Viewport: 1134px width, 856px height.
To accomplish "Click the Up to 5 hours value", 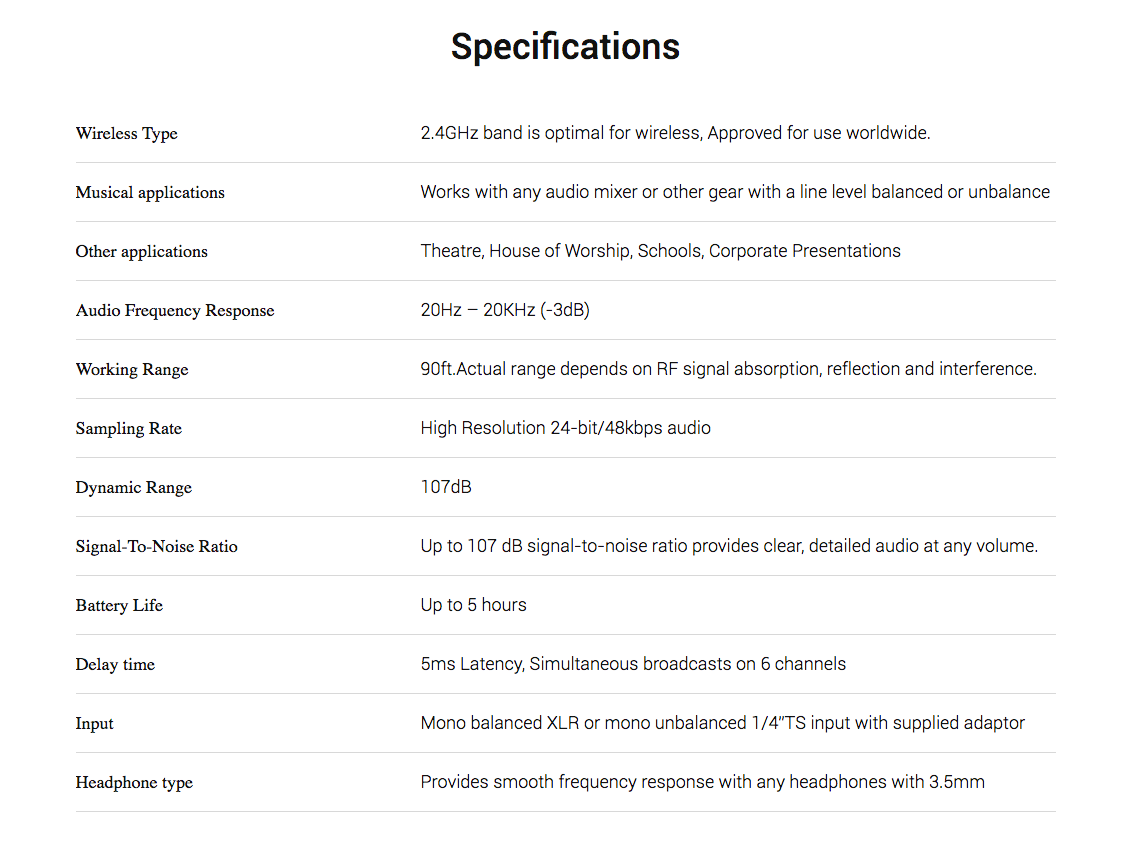I will (474, 605).
